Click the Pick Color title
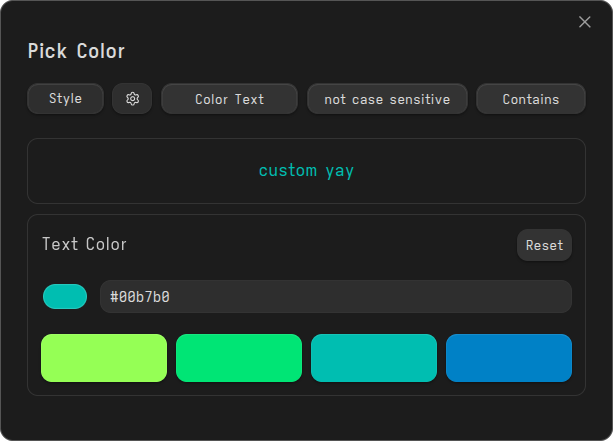Image resolution: width=613 pixels, height=441 pixels. (76, 51)
